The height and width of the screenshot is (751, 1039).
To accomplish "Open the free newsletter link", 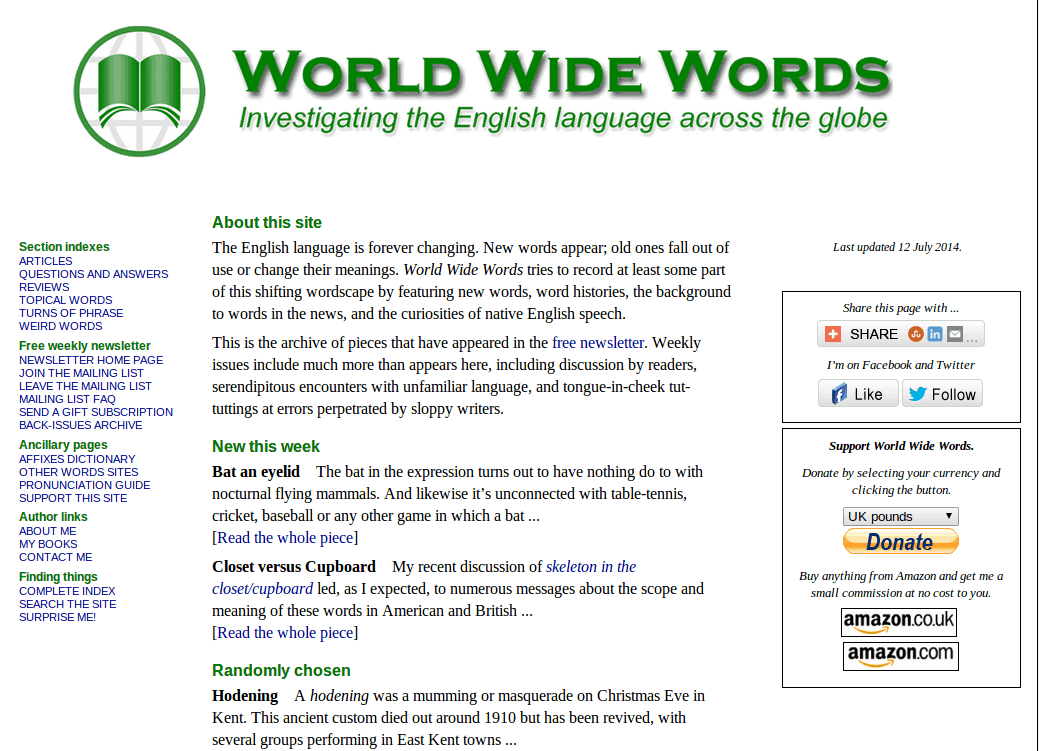I will click(598, 342).
